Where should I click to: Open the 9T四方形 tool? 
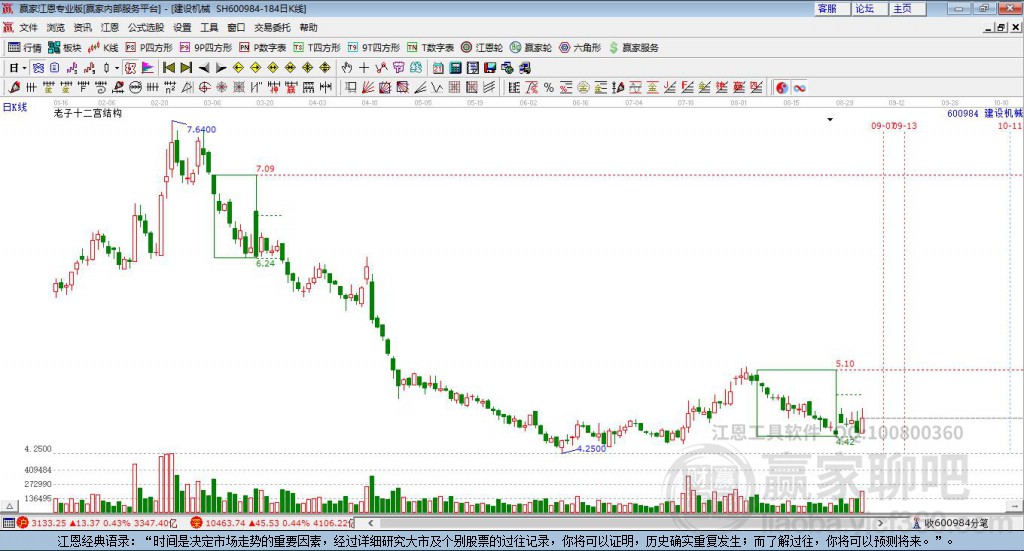pos(374,48)
